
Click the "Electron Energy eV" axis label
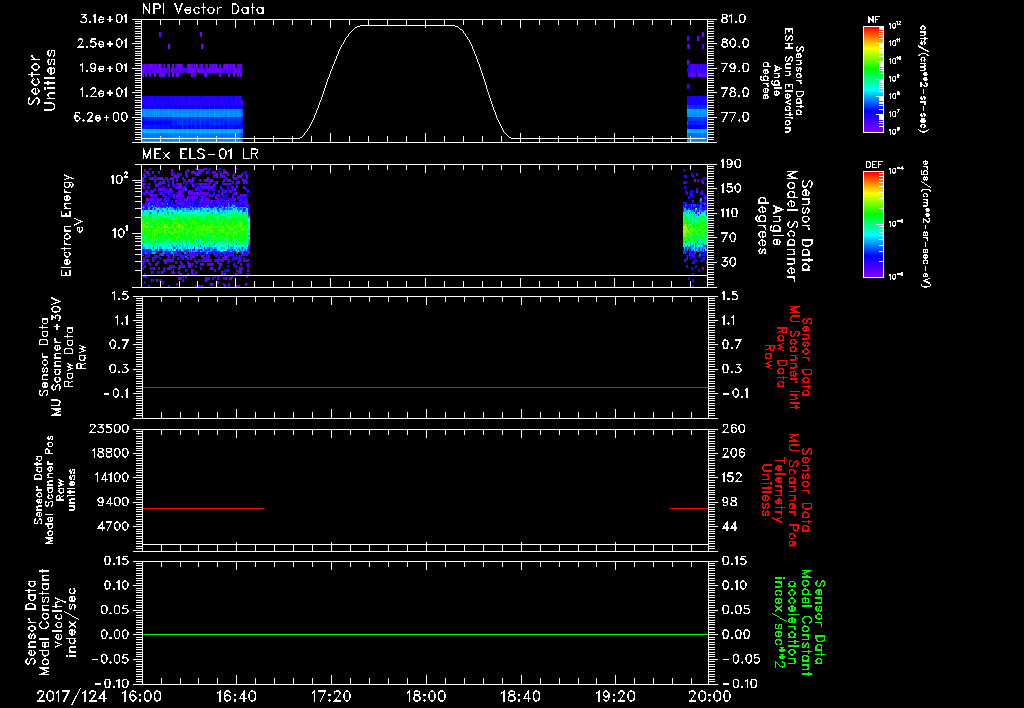pos(72,225)
